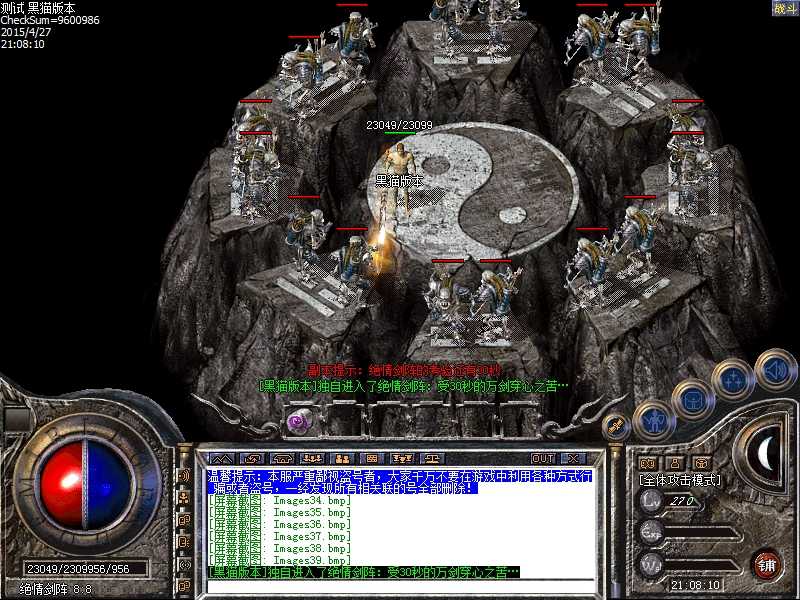Click the balance-scale trade icon in chat toolbar

click(432, 458)
